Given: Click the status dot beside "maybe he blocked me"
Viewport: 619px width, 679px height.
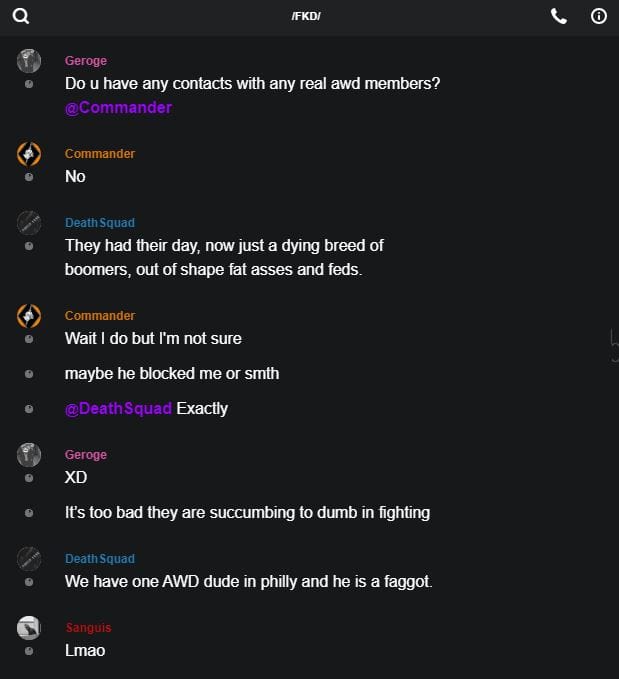Looking at the screenshot, I should [x=29, y=374].
